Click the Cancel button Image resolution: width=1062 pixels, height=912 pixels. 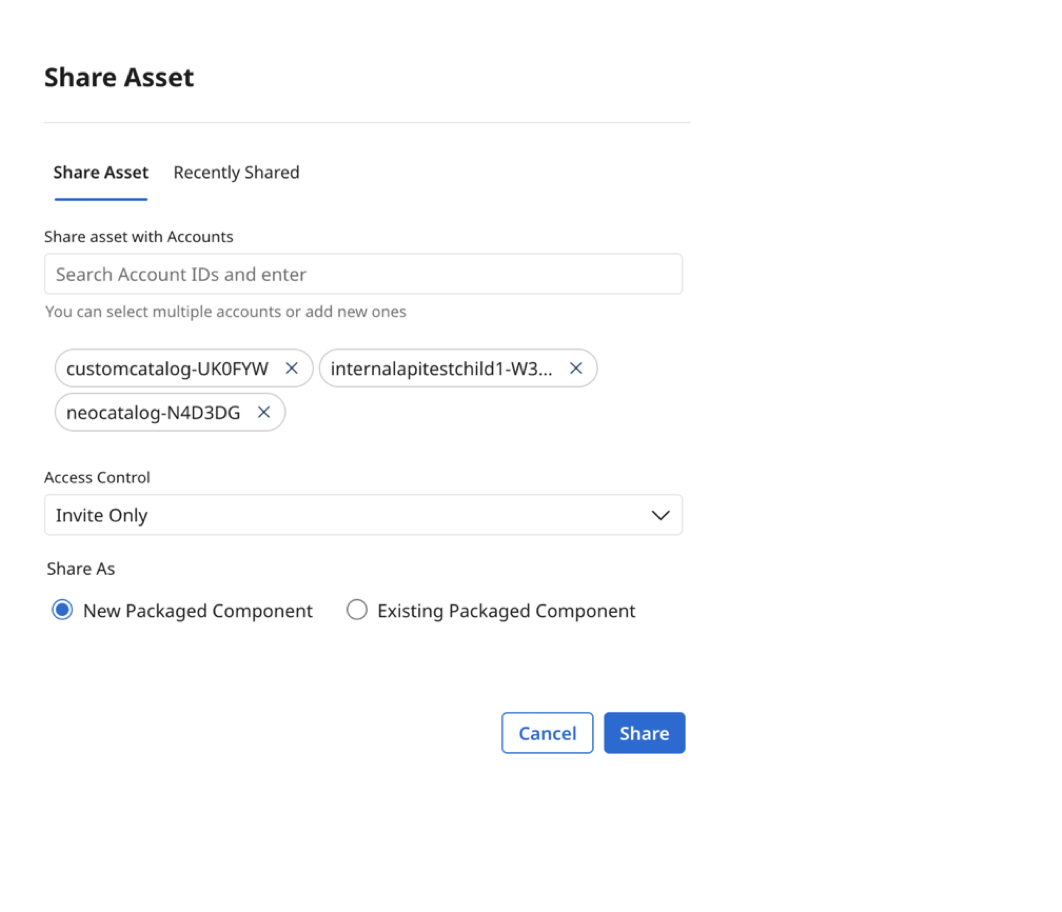[x=547, y=733]
